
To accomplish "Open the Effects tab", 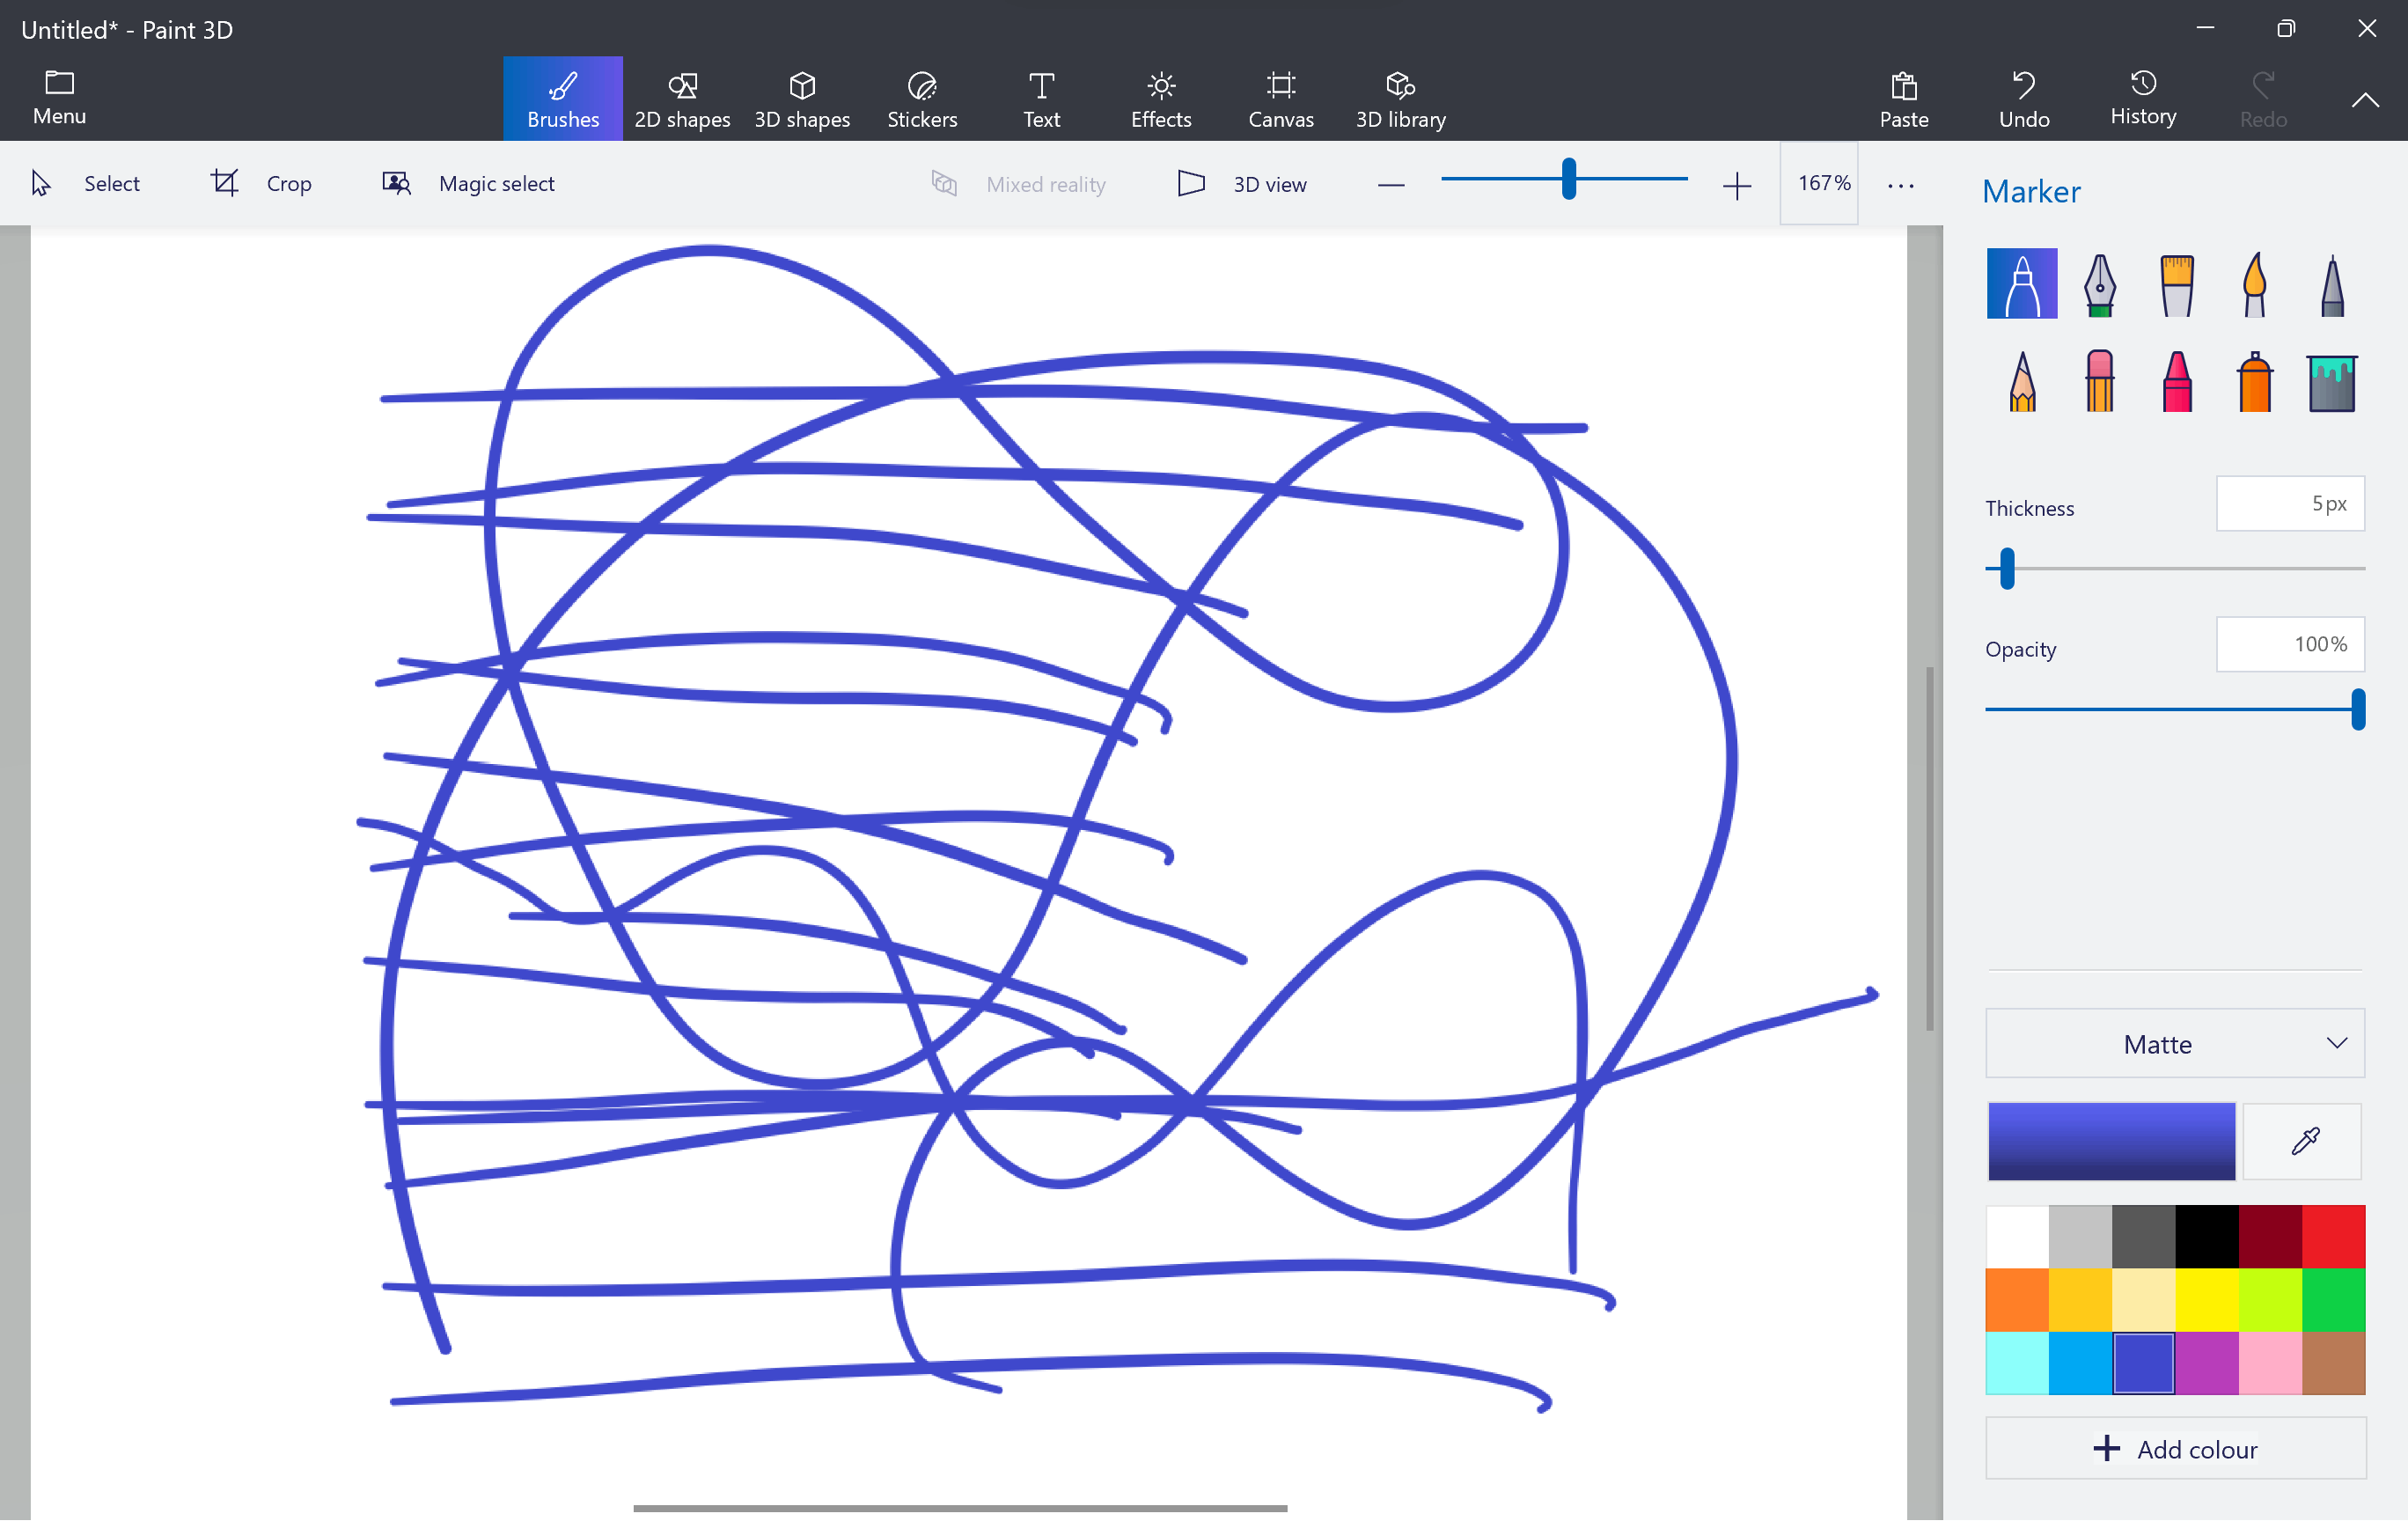I will 1160,100.
